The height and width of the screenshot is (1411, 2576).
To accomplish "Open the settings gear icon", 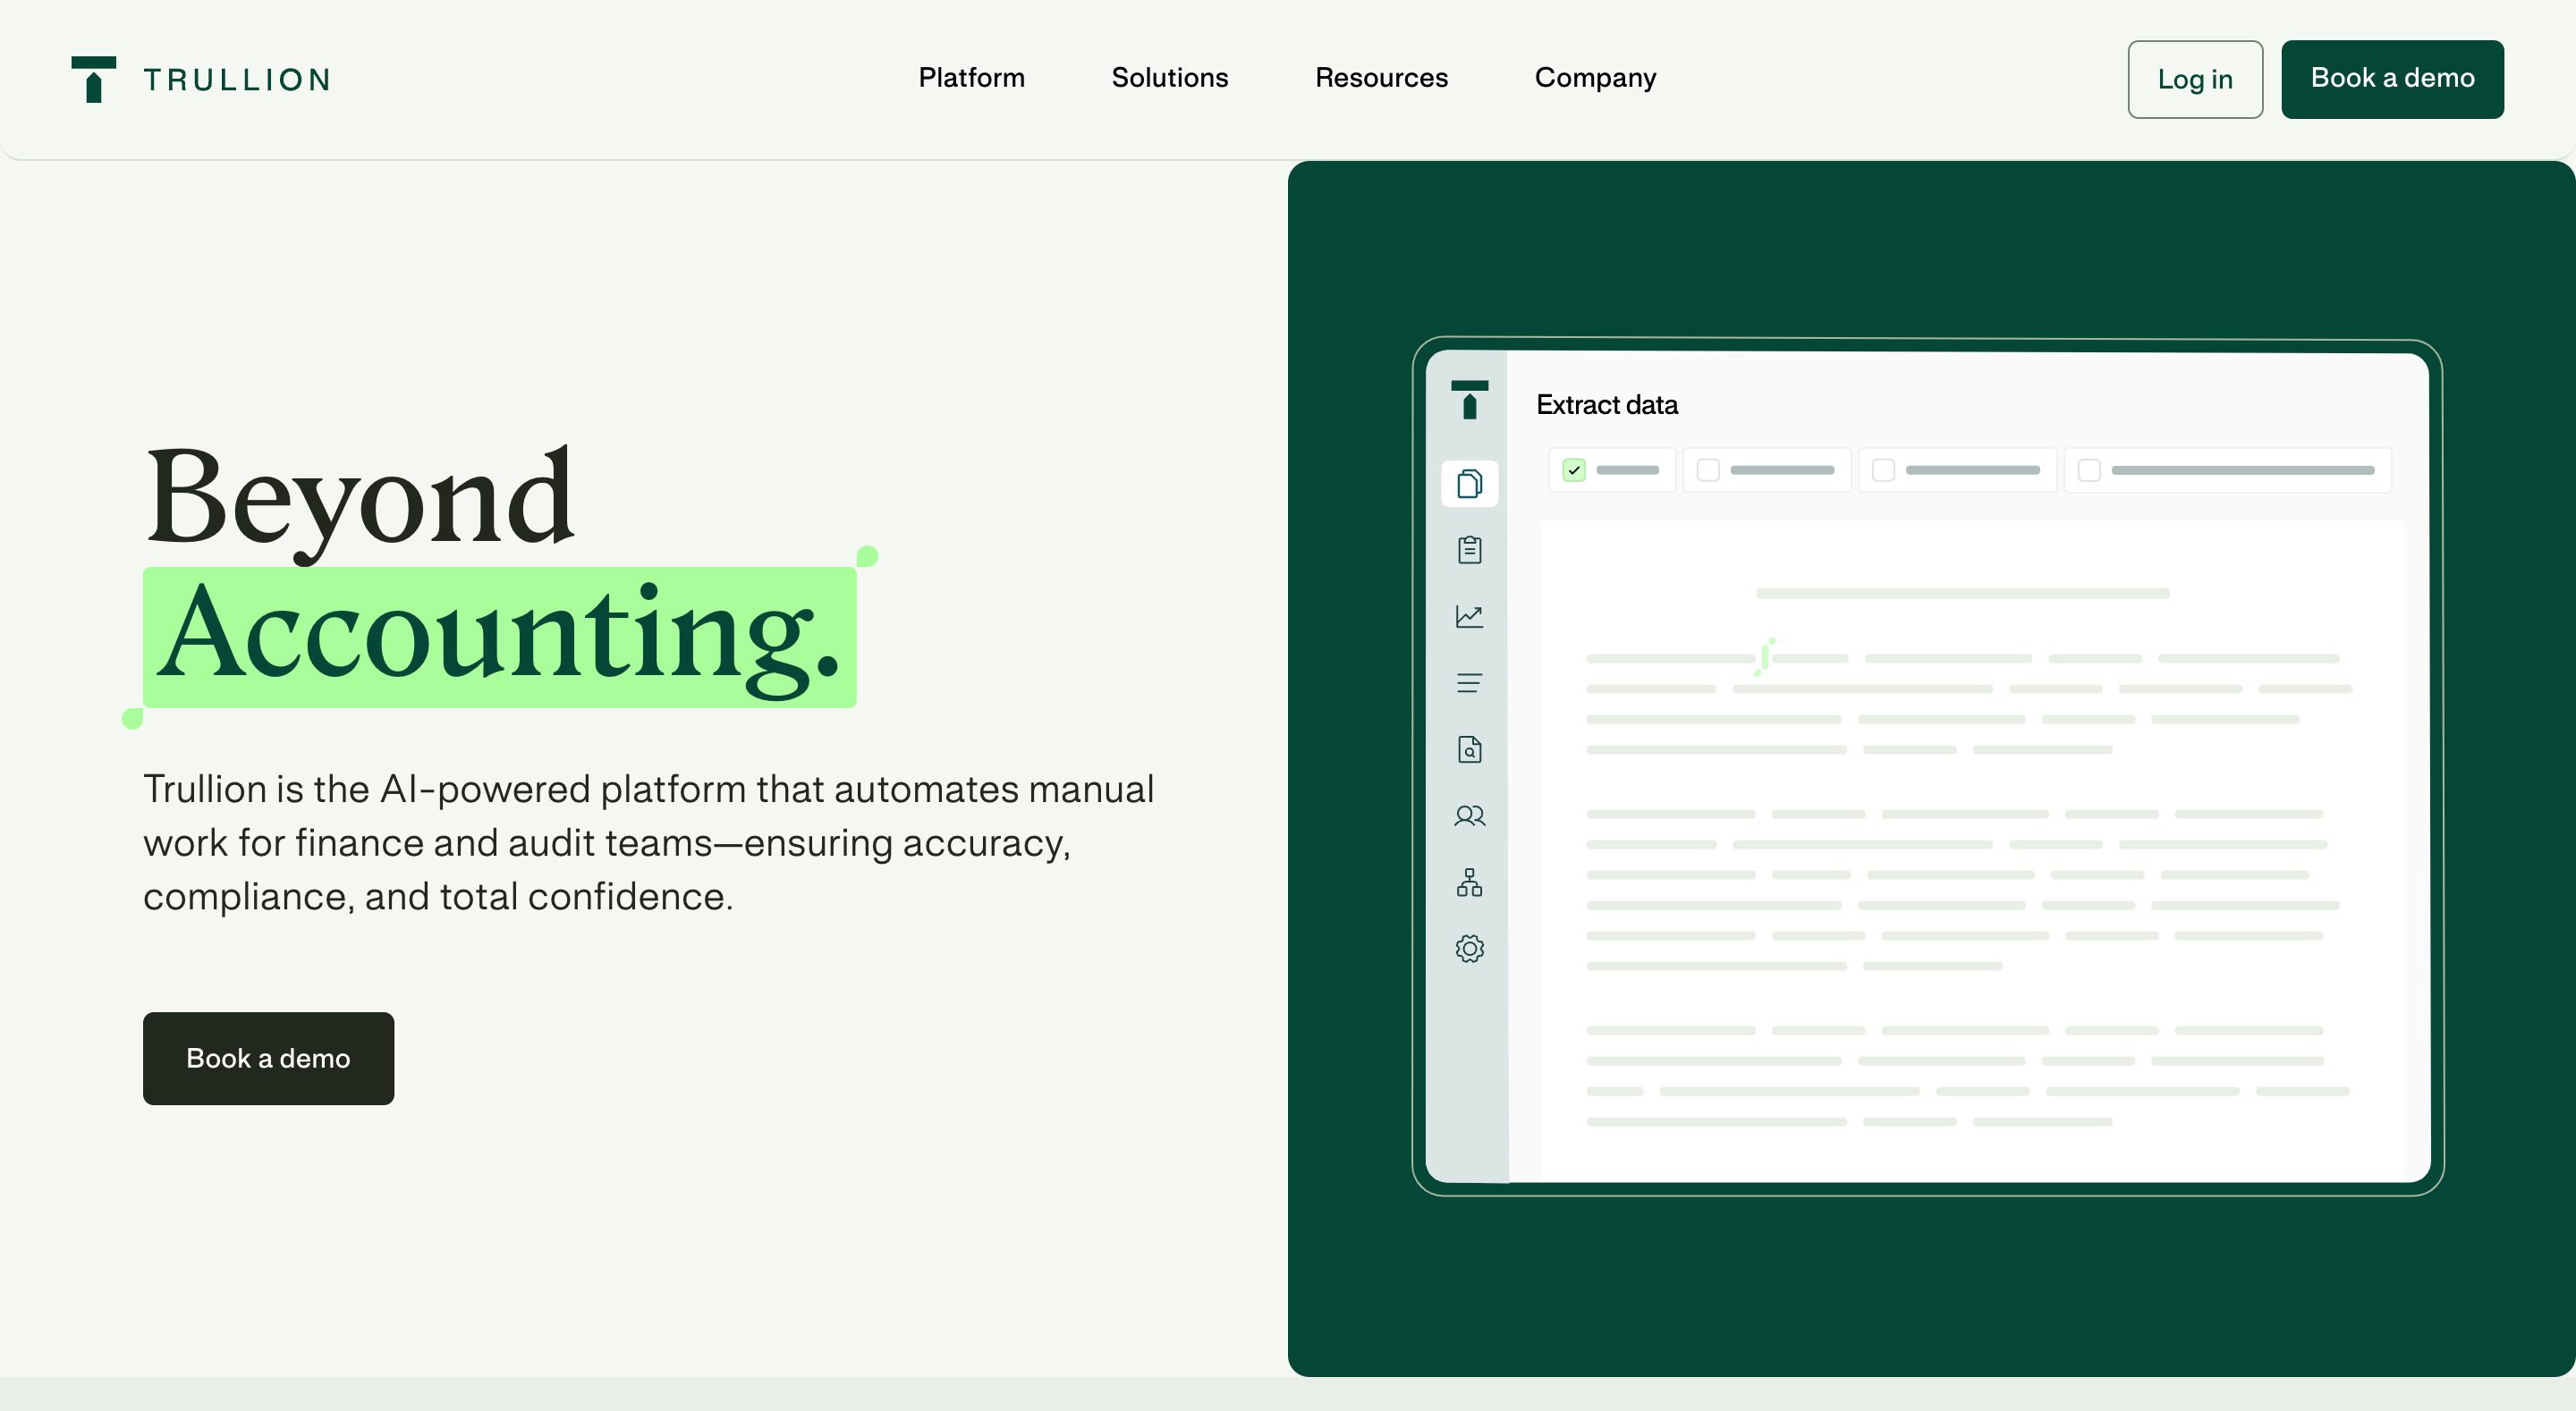I will coord(1469,948).
